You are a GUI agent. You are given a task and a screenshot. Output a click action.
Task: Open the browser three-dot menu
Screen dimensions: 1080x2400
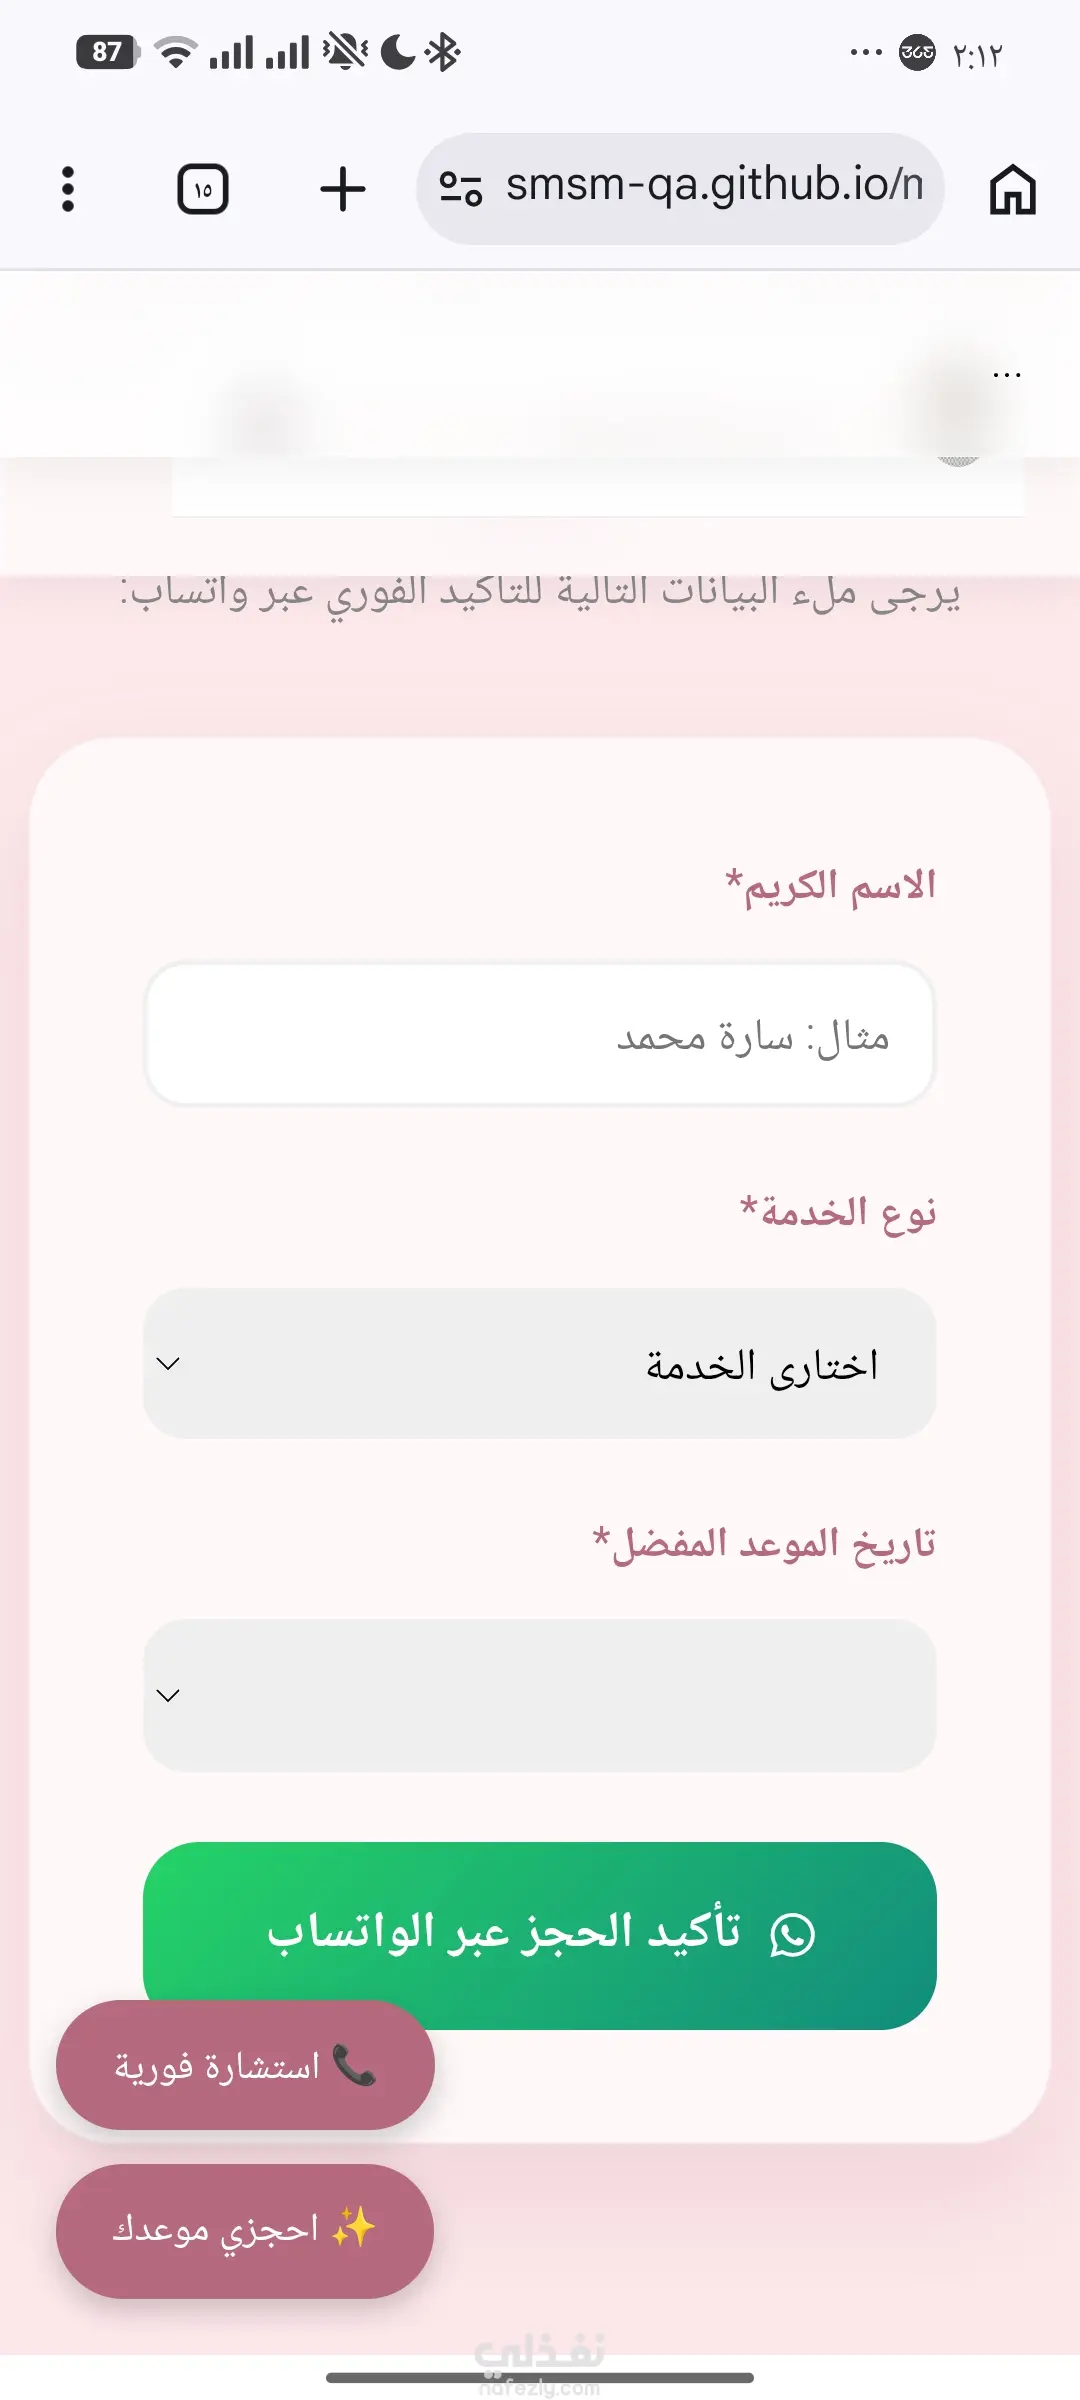[x=67, y=189]
